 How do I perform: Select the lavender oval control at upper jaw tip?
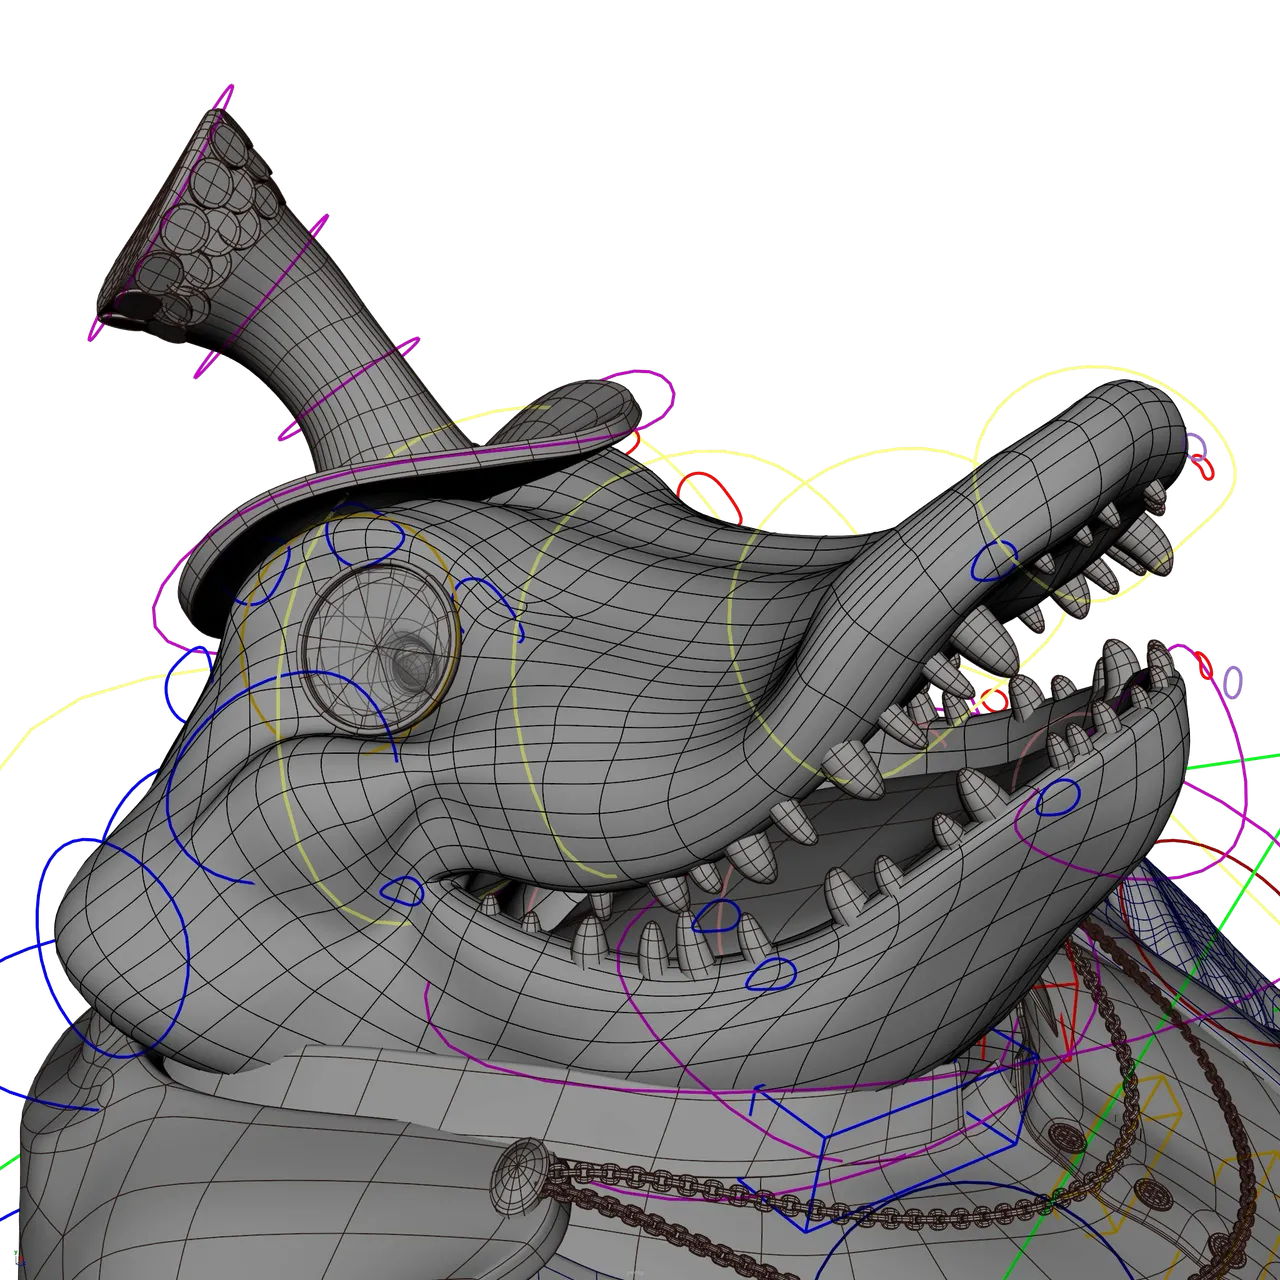tap(1195, 446)
